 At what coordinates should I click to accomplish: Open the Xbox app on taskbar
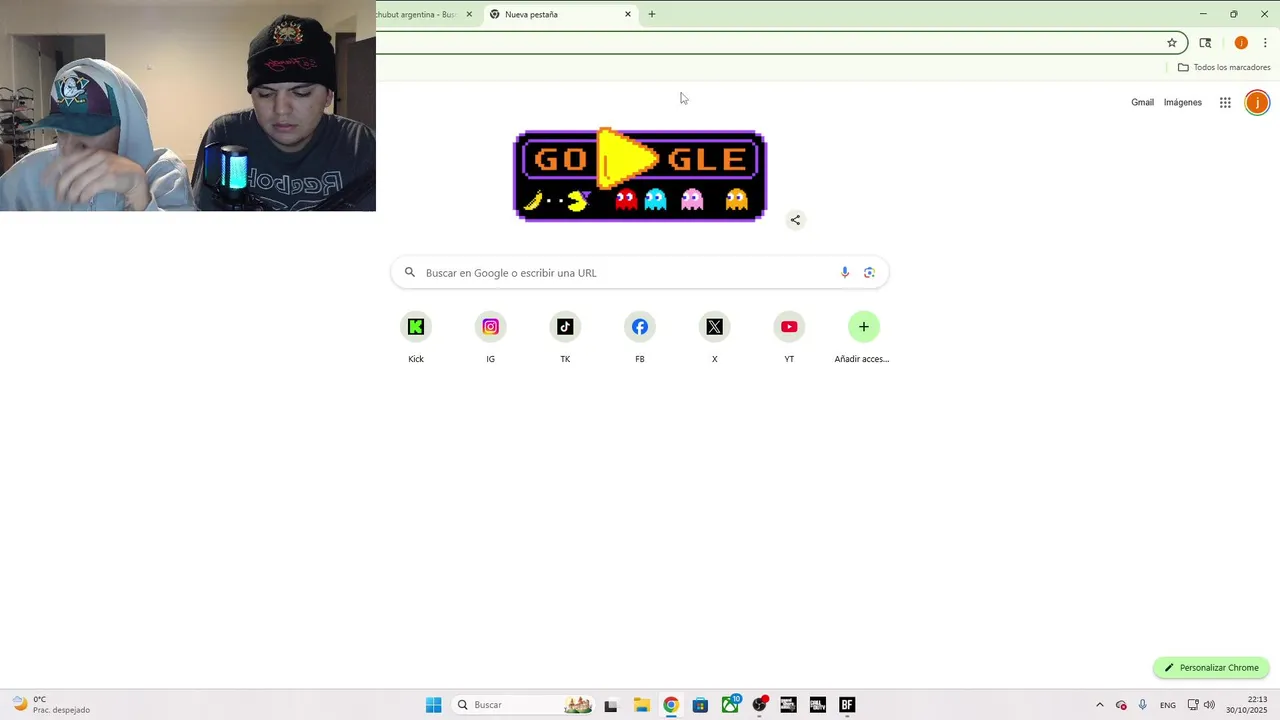(x=730, y=705)
